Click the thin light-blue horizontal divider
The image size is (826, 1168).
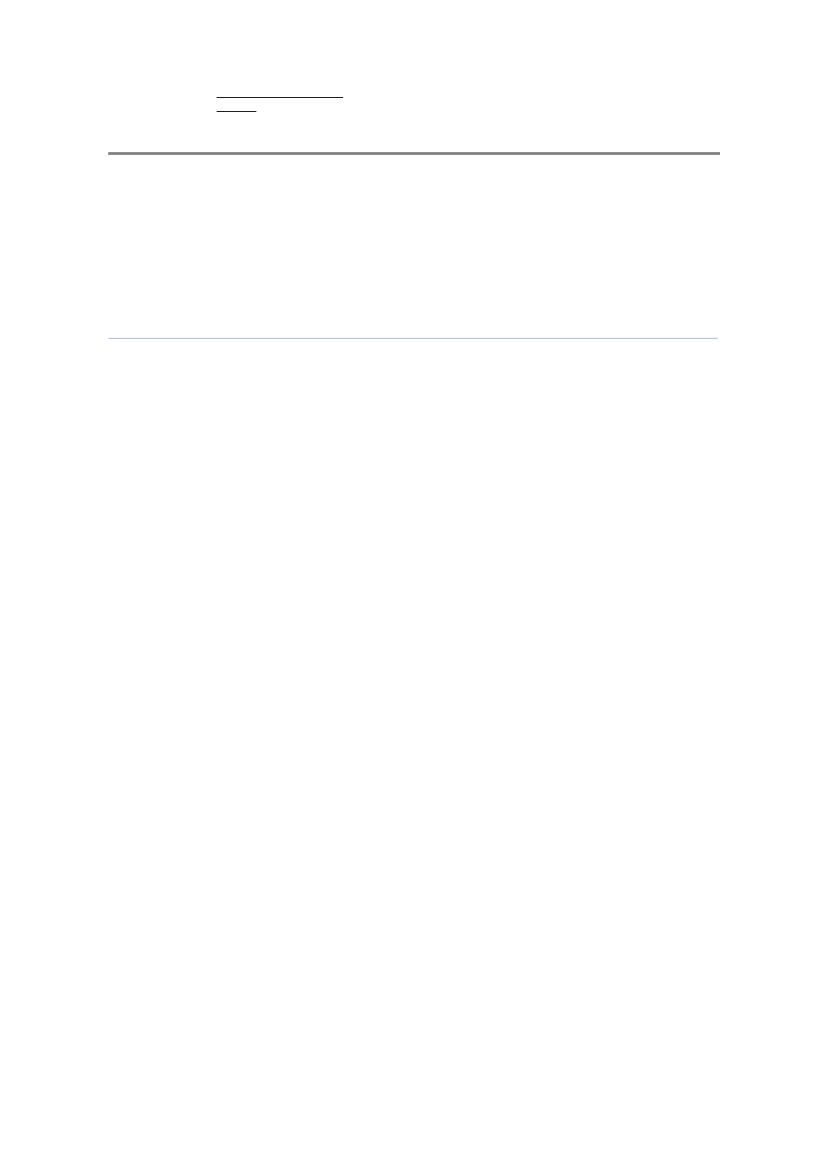click(x=413, y=338)
